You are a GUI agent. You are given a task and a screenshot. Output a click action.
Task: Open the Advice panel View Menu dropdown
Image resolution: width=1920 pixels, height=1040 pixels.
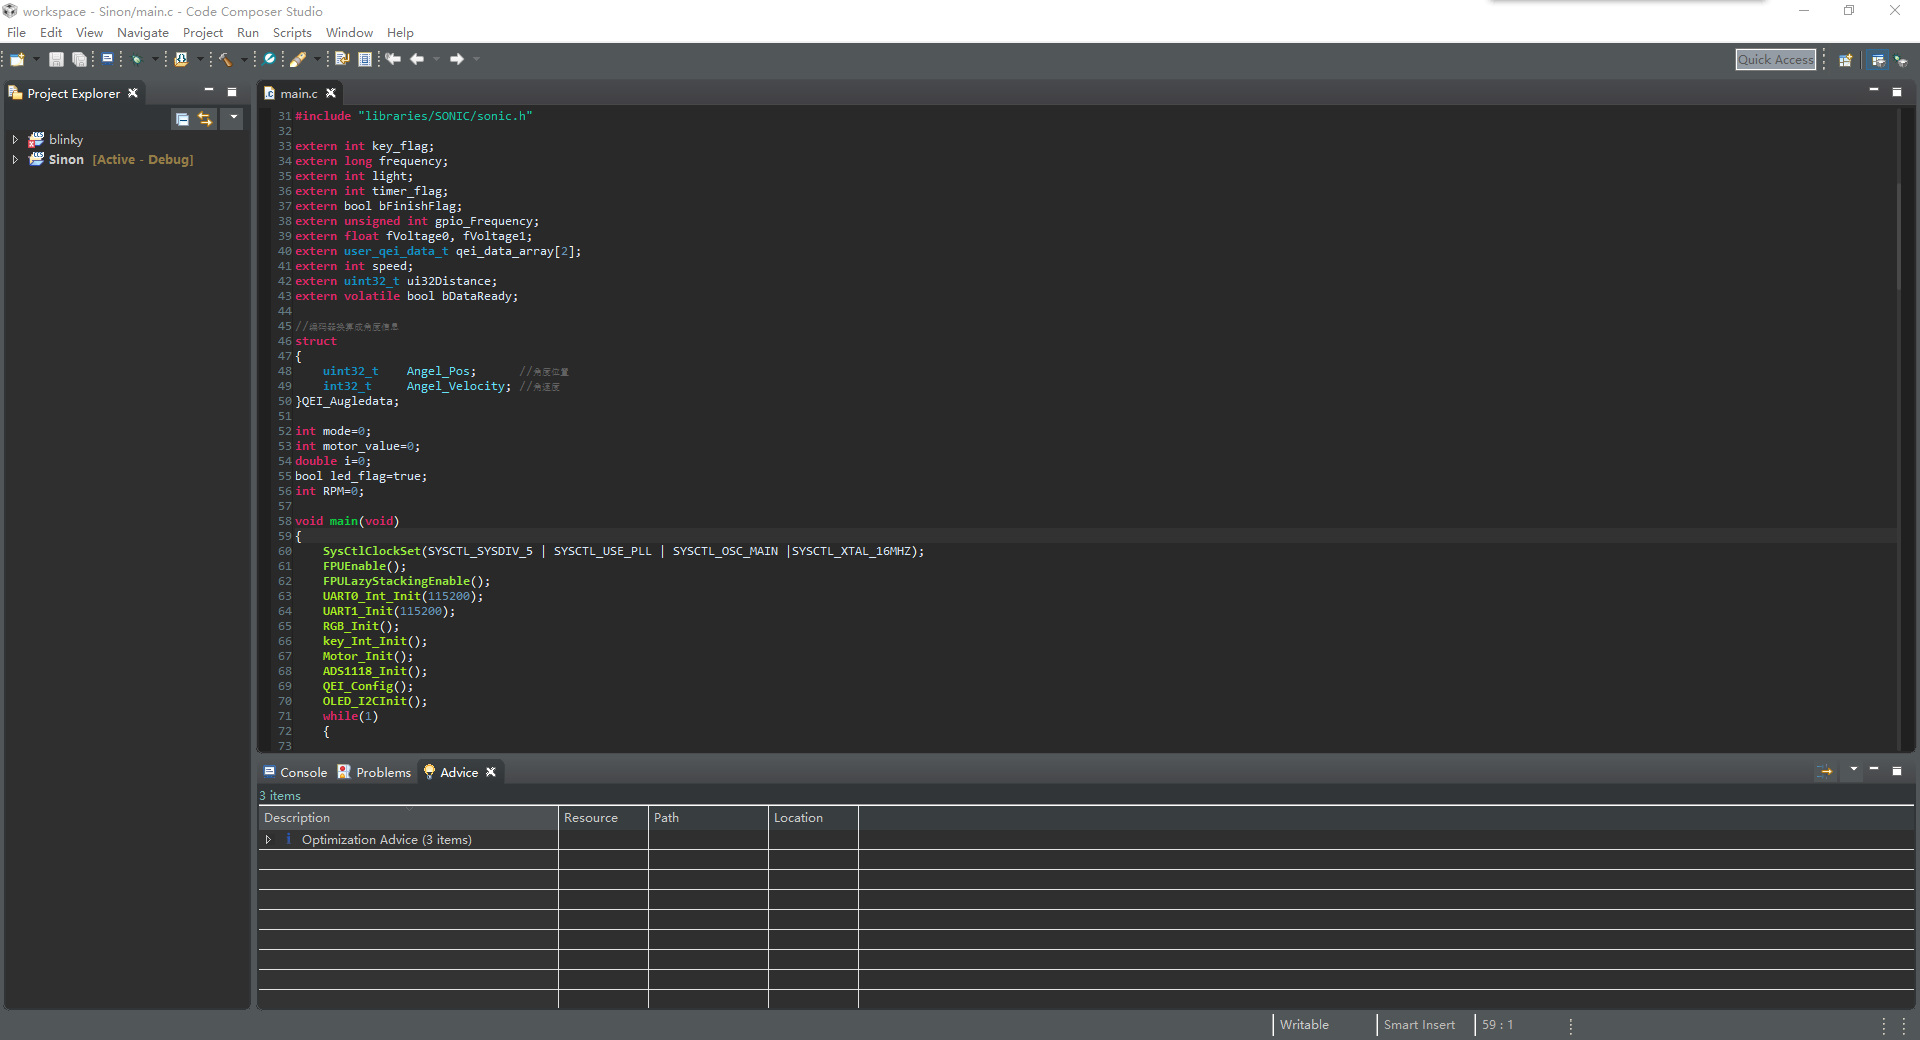(x=1853, y=770)
